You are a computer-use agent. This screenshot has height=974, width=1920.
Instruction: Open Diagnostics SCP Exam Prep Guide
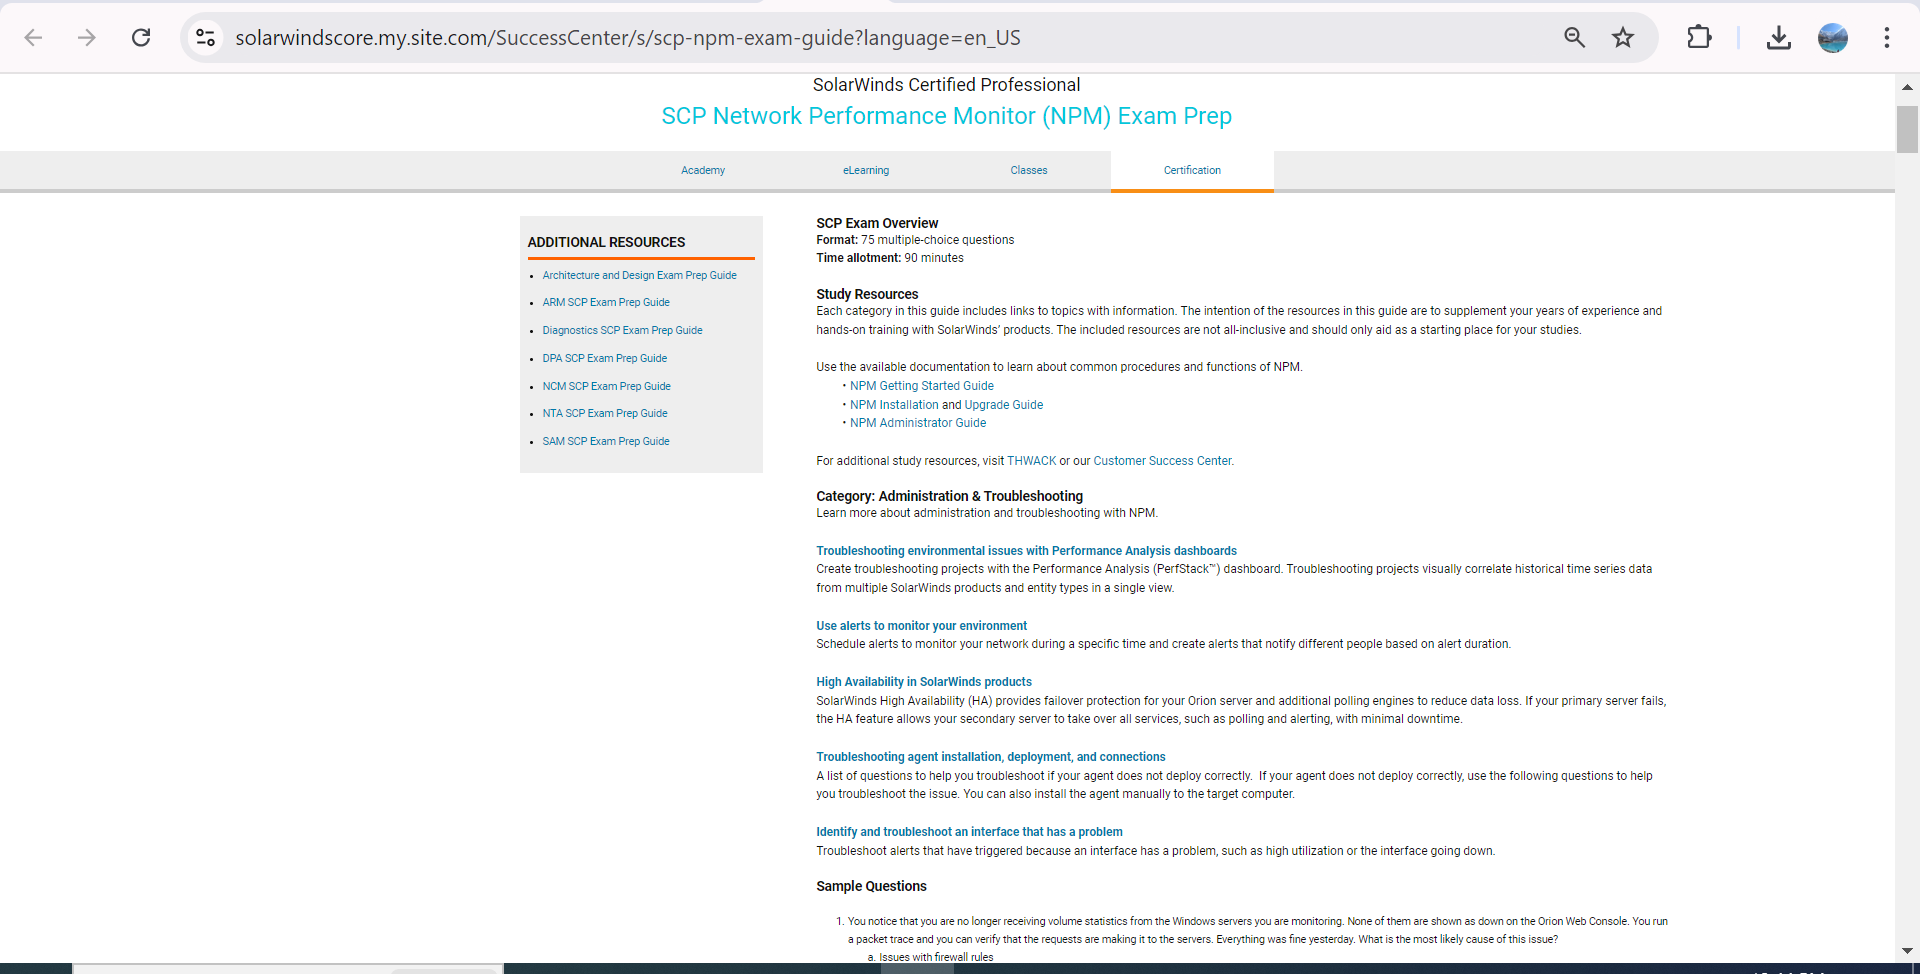click(622, 331)
